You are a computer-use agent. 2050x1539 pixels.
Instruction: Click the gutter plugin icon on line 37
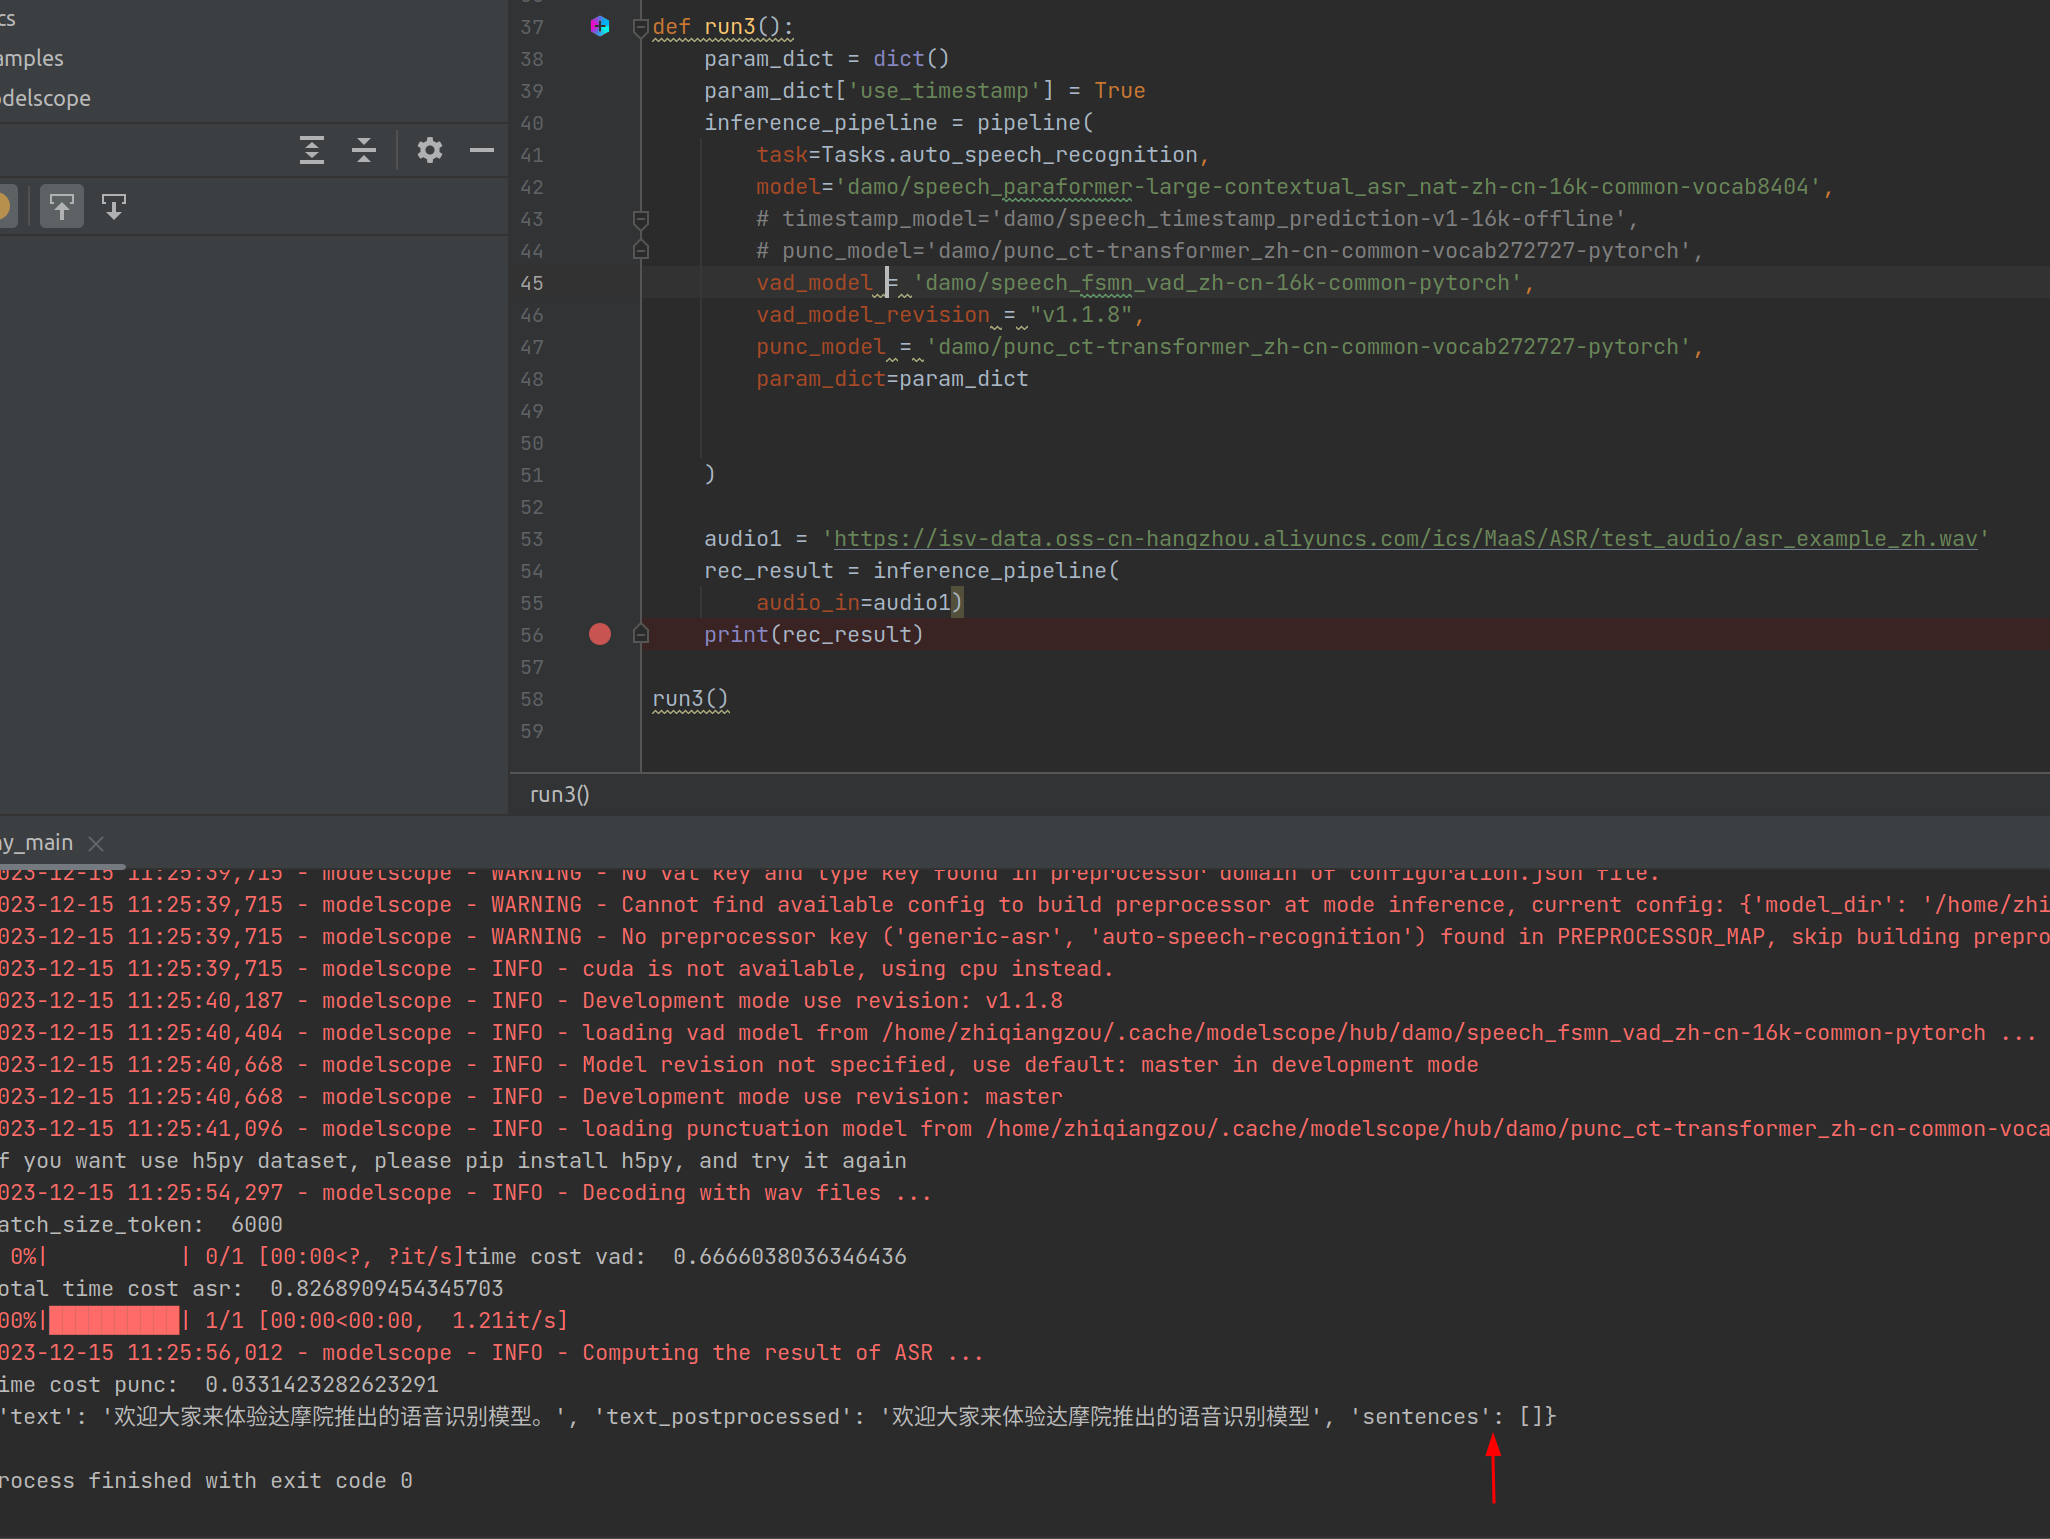pyautogui.click(x=600, y=26)
